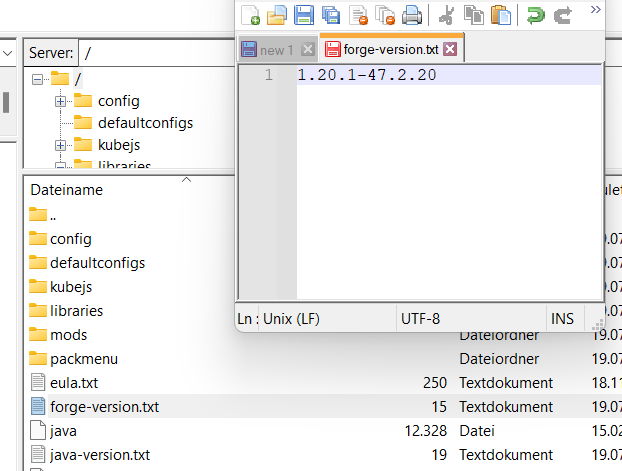Screen dimensions: 622x471
Task: Click the Print toolbar icon
Action: tap(412, 15)
